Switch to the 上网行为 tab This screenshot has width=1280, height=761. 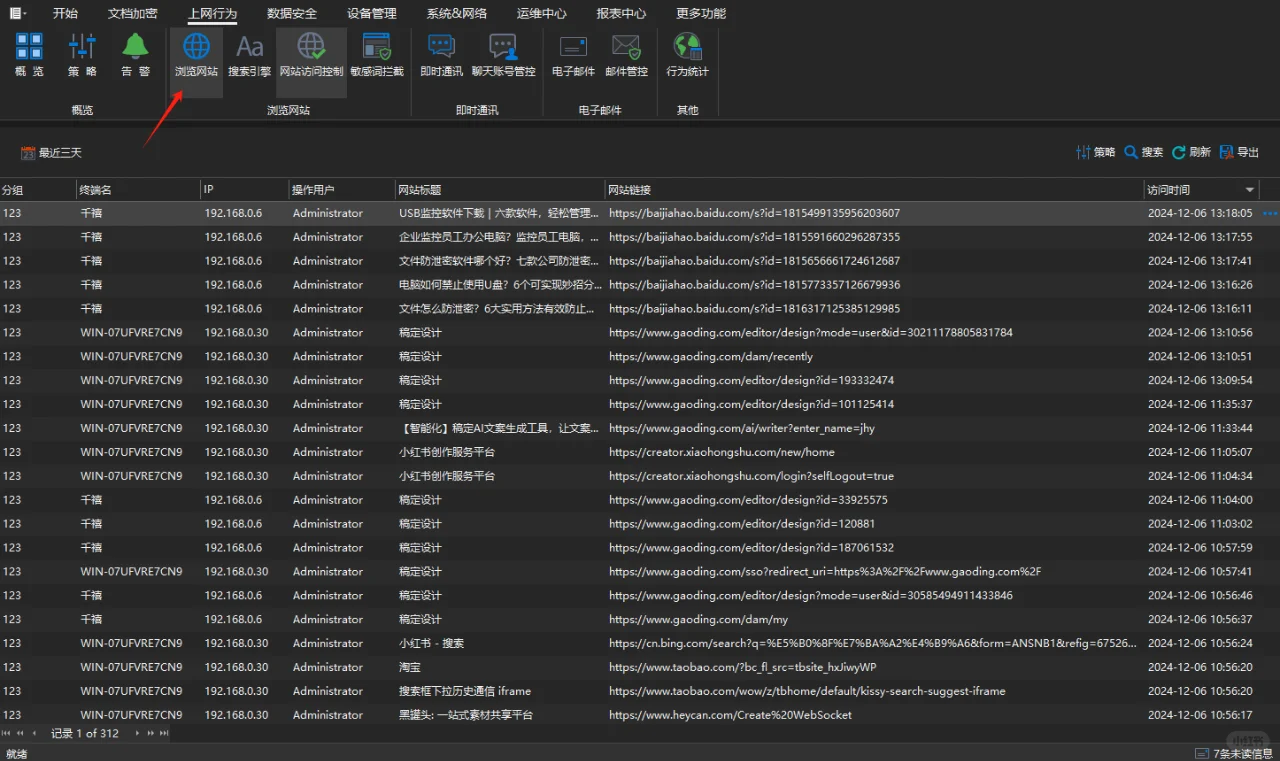pyautogui.click(x=212, y=13)
